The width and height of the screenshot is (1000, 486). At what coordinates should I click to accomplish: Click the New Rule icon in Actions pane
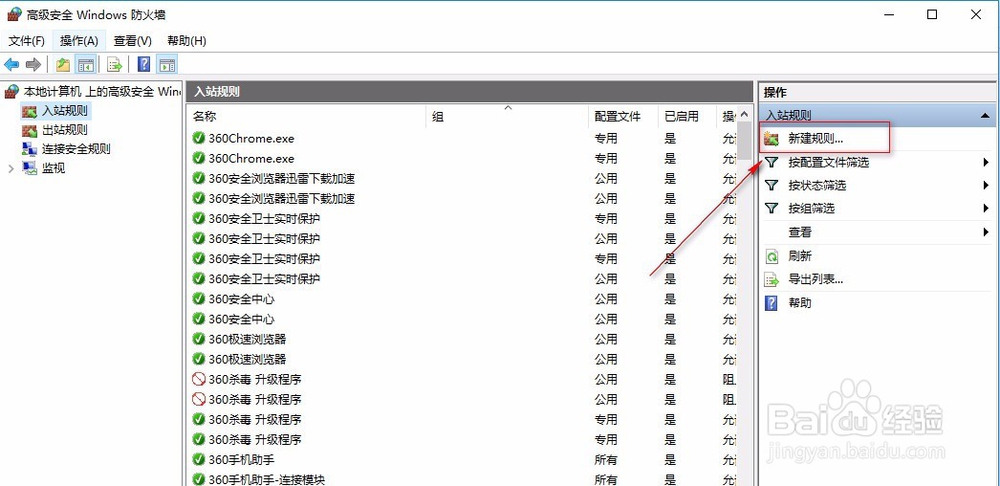tap(772, 138)
